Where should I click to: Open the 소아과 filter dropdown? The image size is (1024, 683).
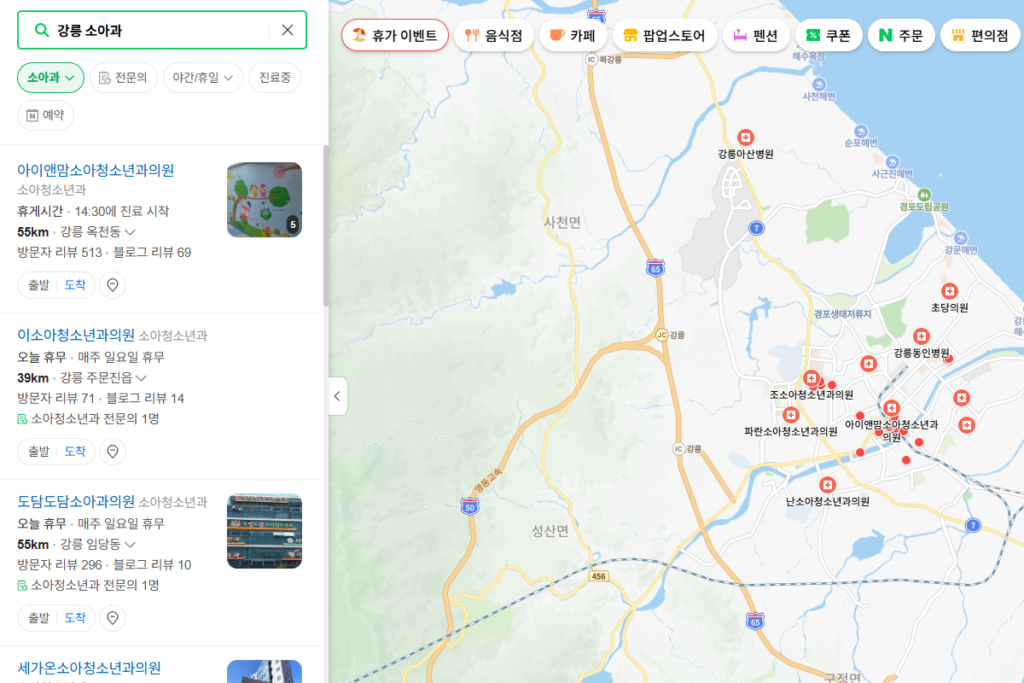[50, 77]
